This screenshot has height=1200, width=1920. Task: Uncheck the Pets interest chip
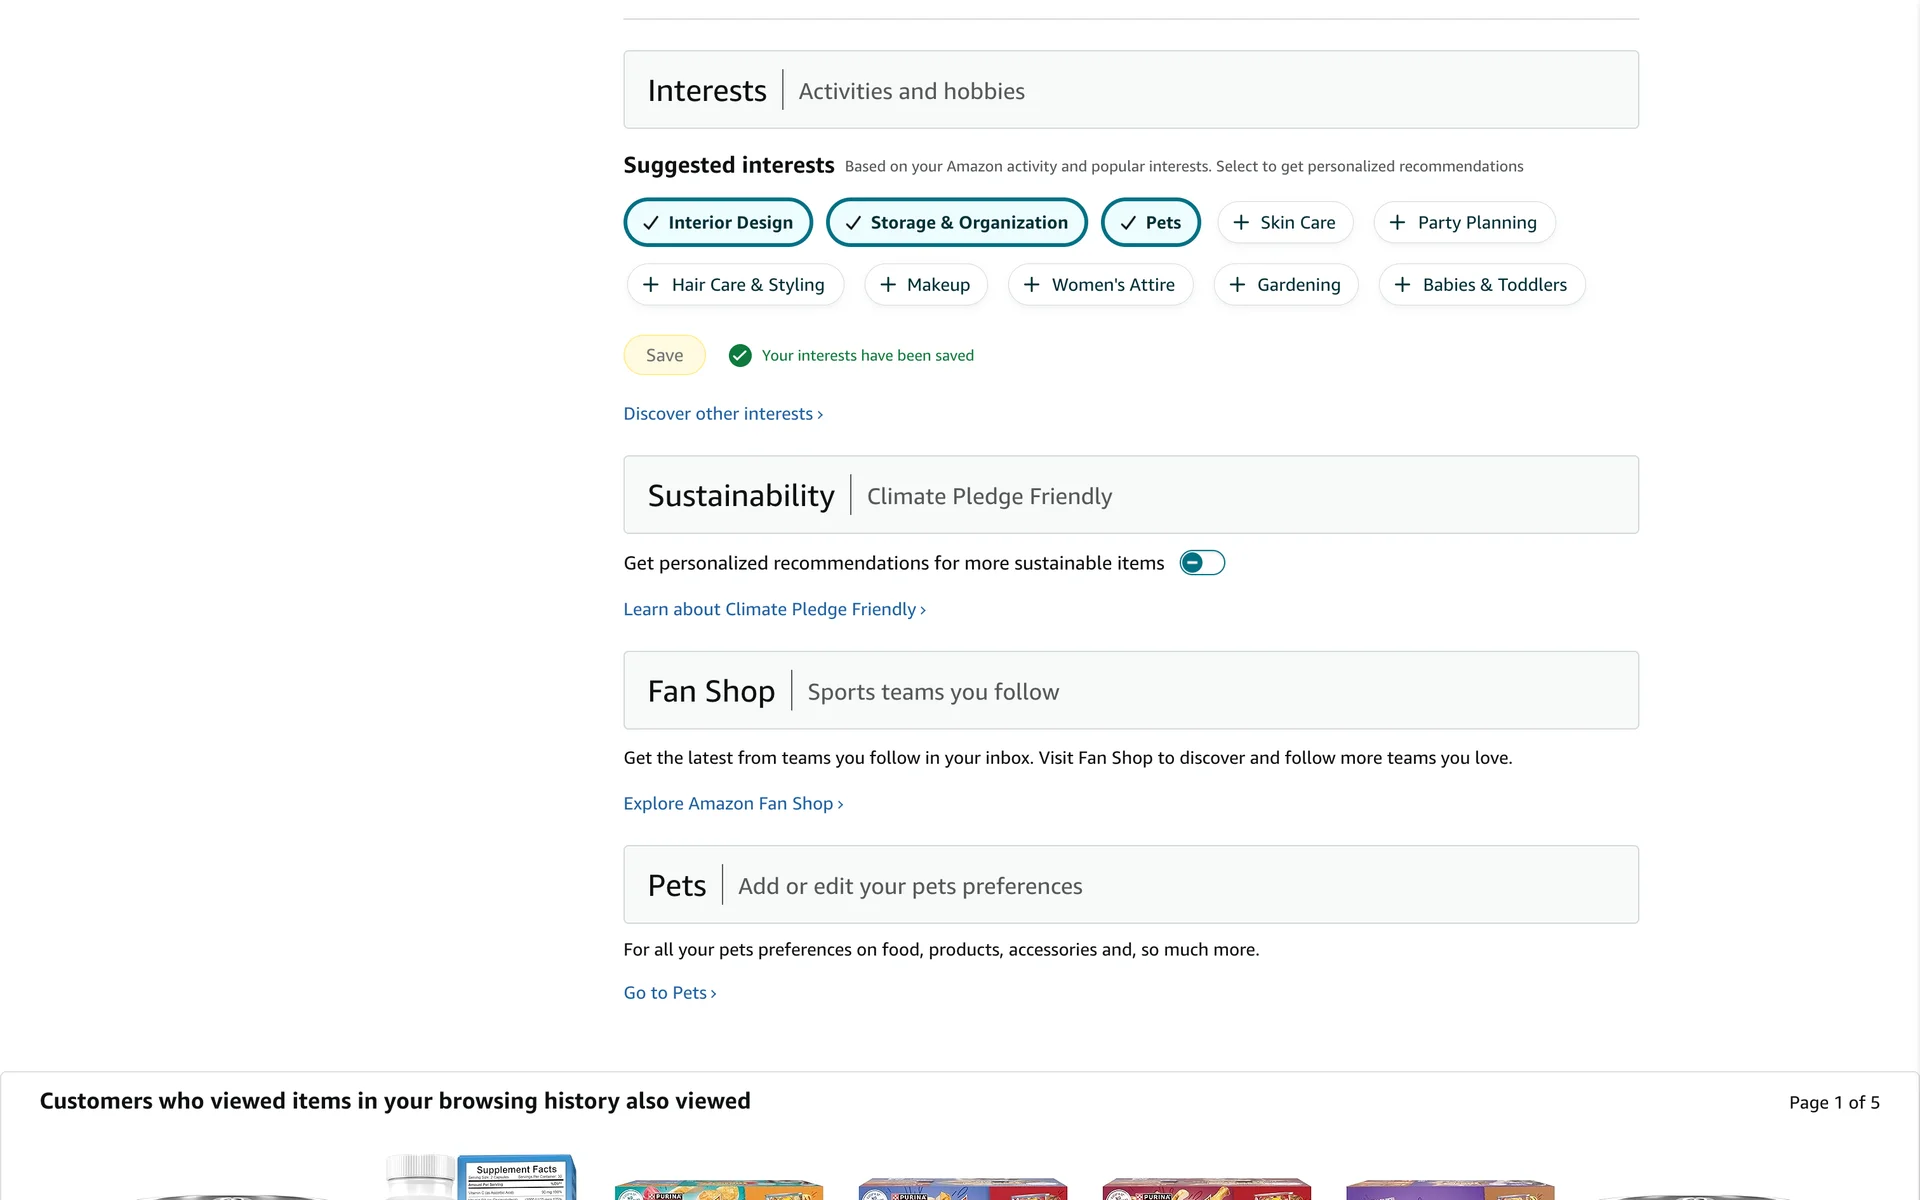tap(1150, 222)
